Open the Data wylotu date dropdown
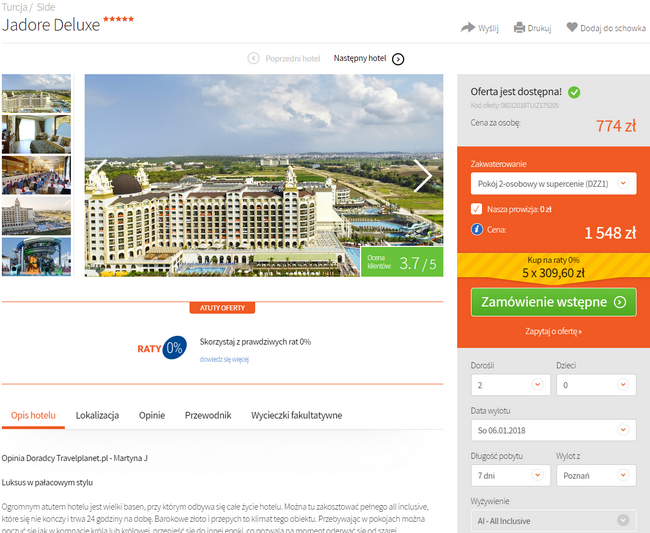650x533 pixels. [553, 430]
